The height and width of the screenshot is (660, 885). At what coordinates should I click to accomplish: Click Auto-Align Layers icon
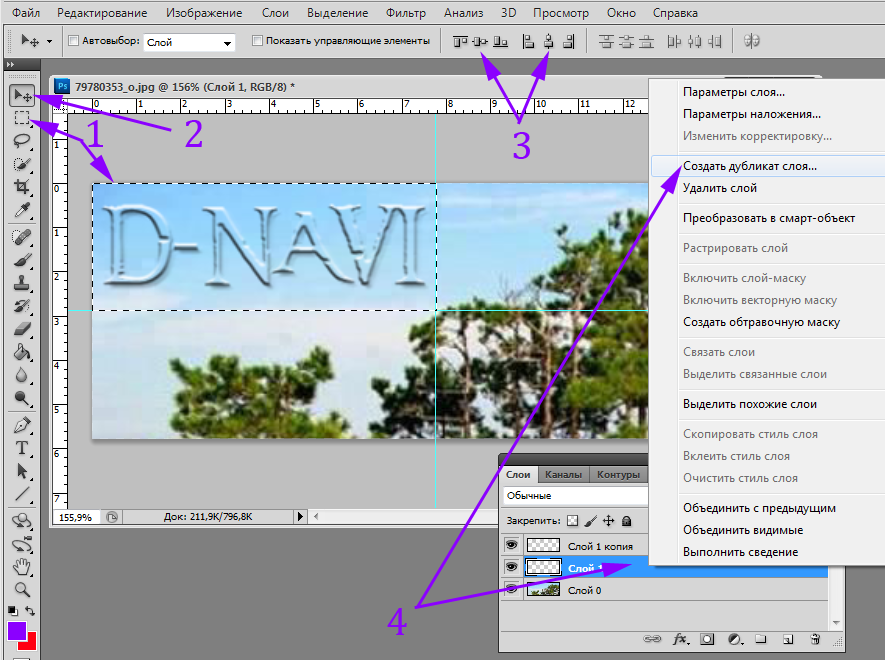tap(752, 41)
